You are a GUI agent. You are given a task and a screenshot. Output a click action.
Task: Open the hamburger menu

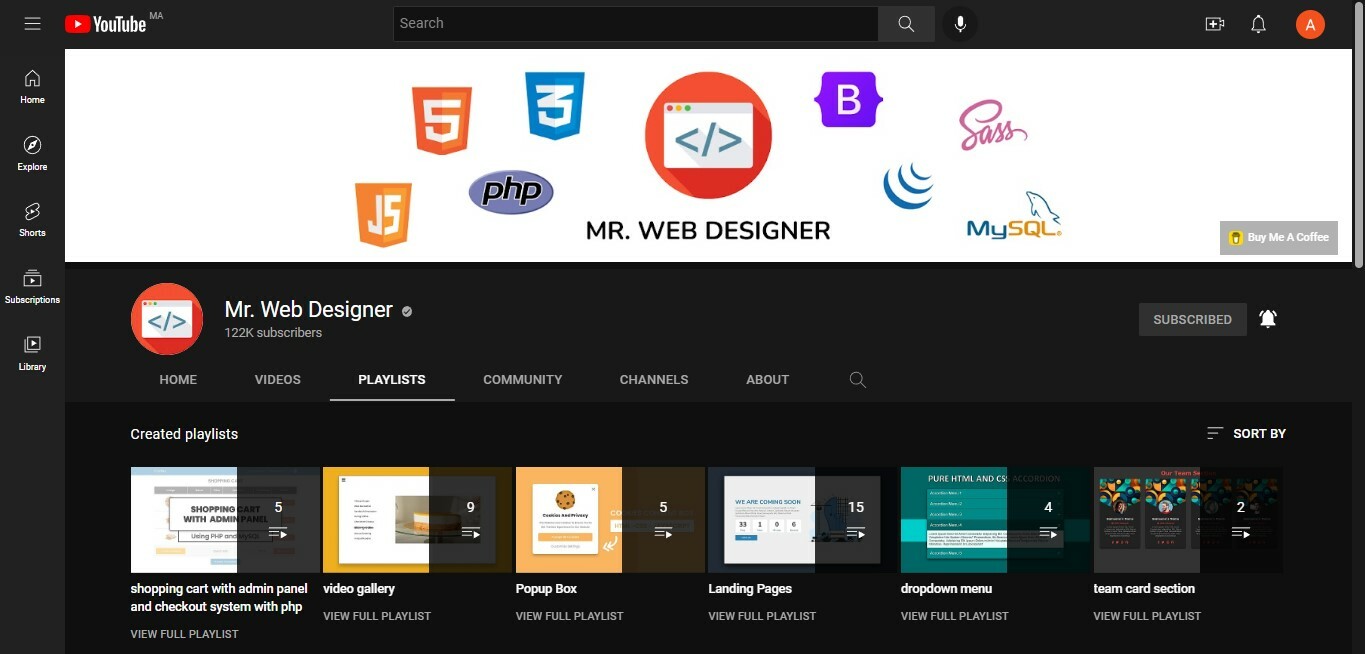pyautogui.click(x=32, y=23)
